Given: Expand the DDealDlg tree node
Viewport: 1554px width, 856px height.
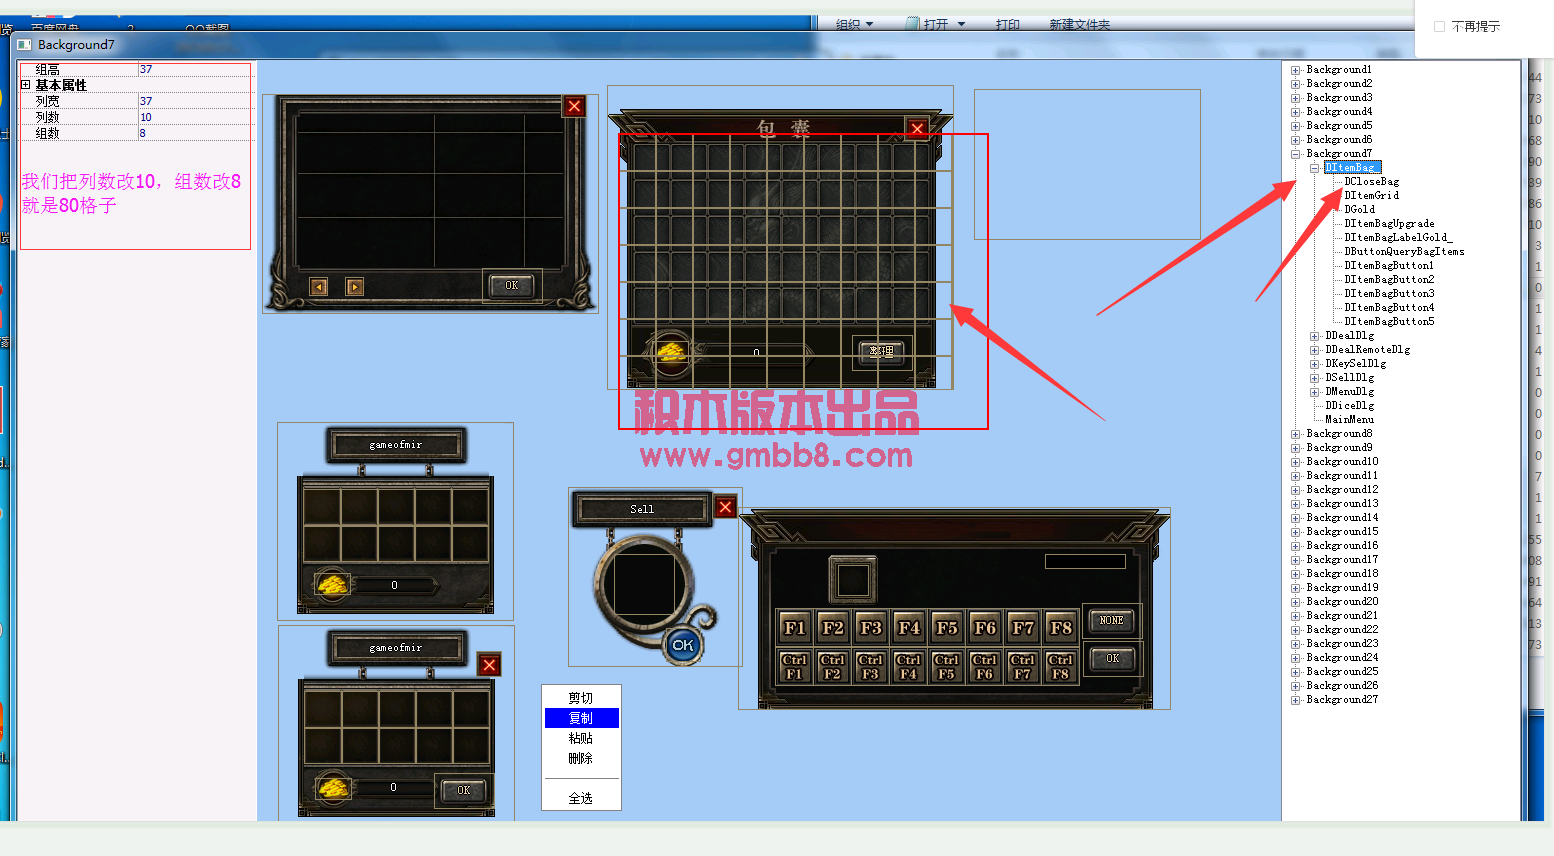Looking at the screenshot, I should (1315, 336).
